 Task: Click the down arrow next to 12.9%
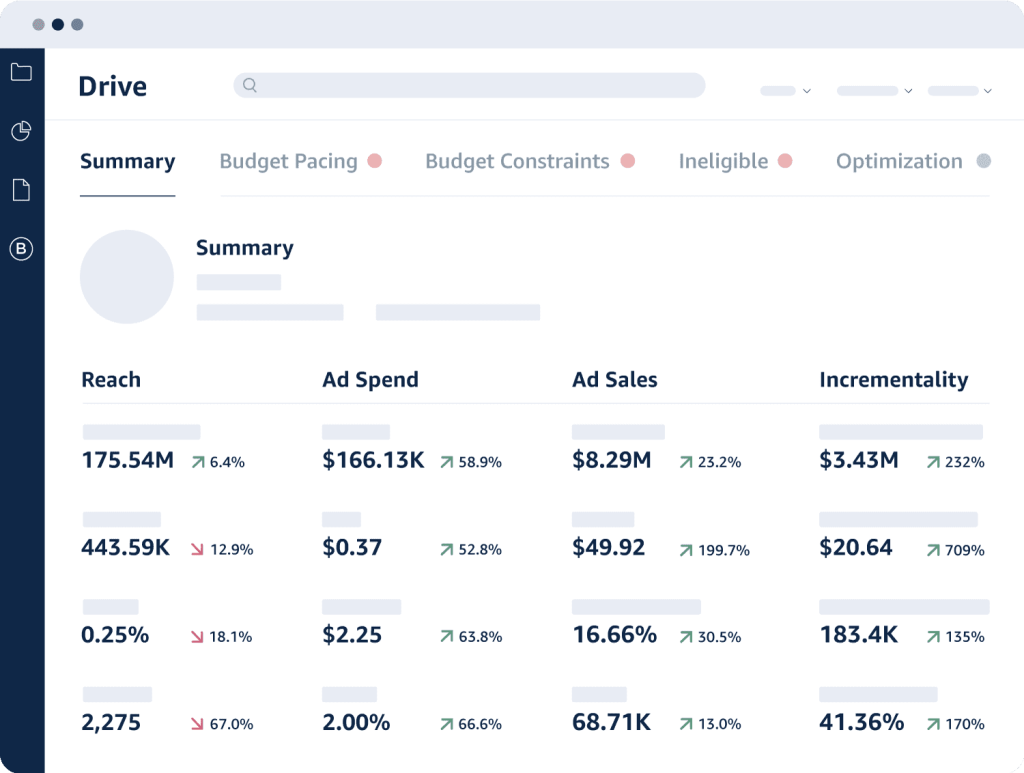point(197,550)
